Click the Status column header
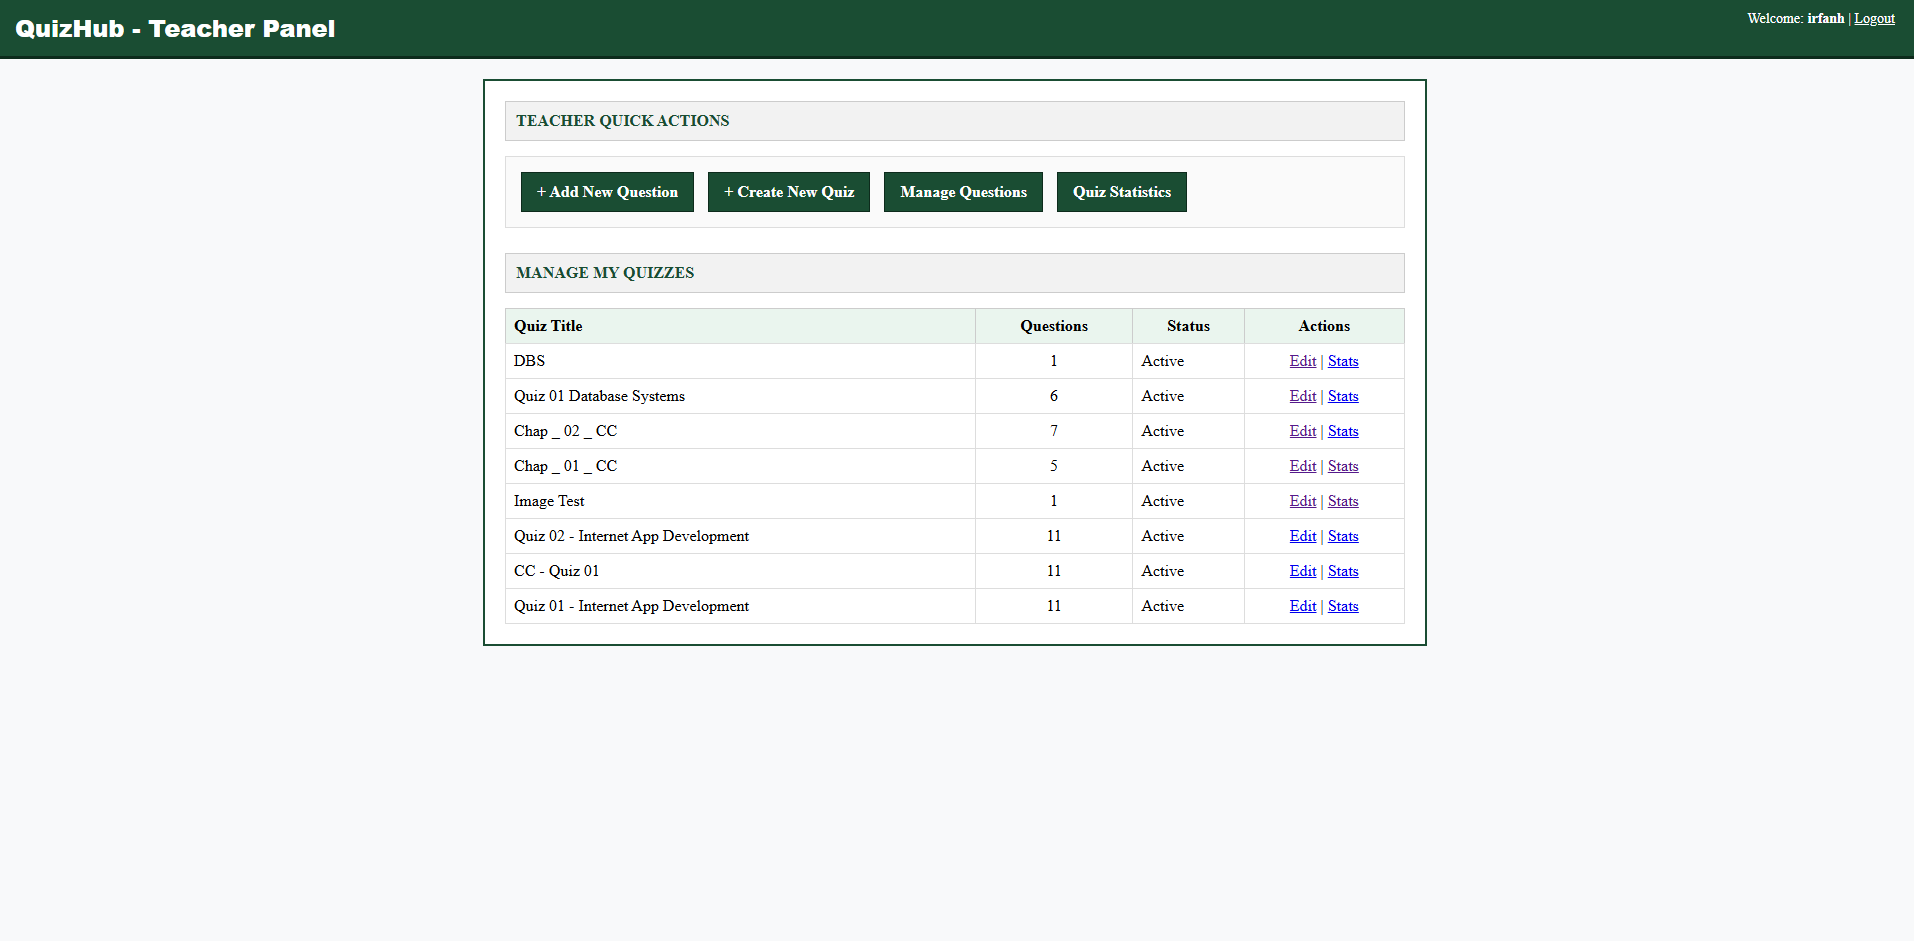 1188,326
